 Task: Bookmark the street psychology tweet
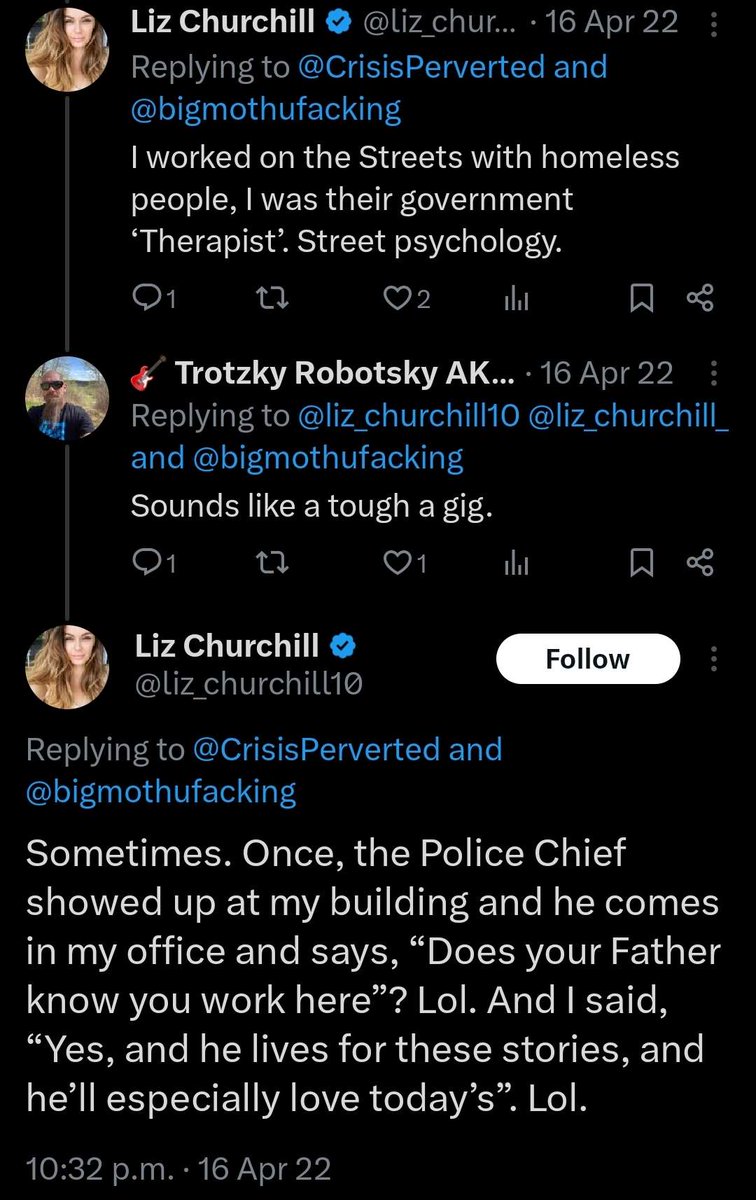pos(641,299)
